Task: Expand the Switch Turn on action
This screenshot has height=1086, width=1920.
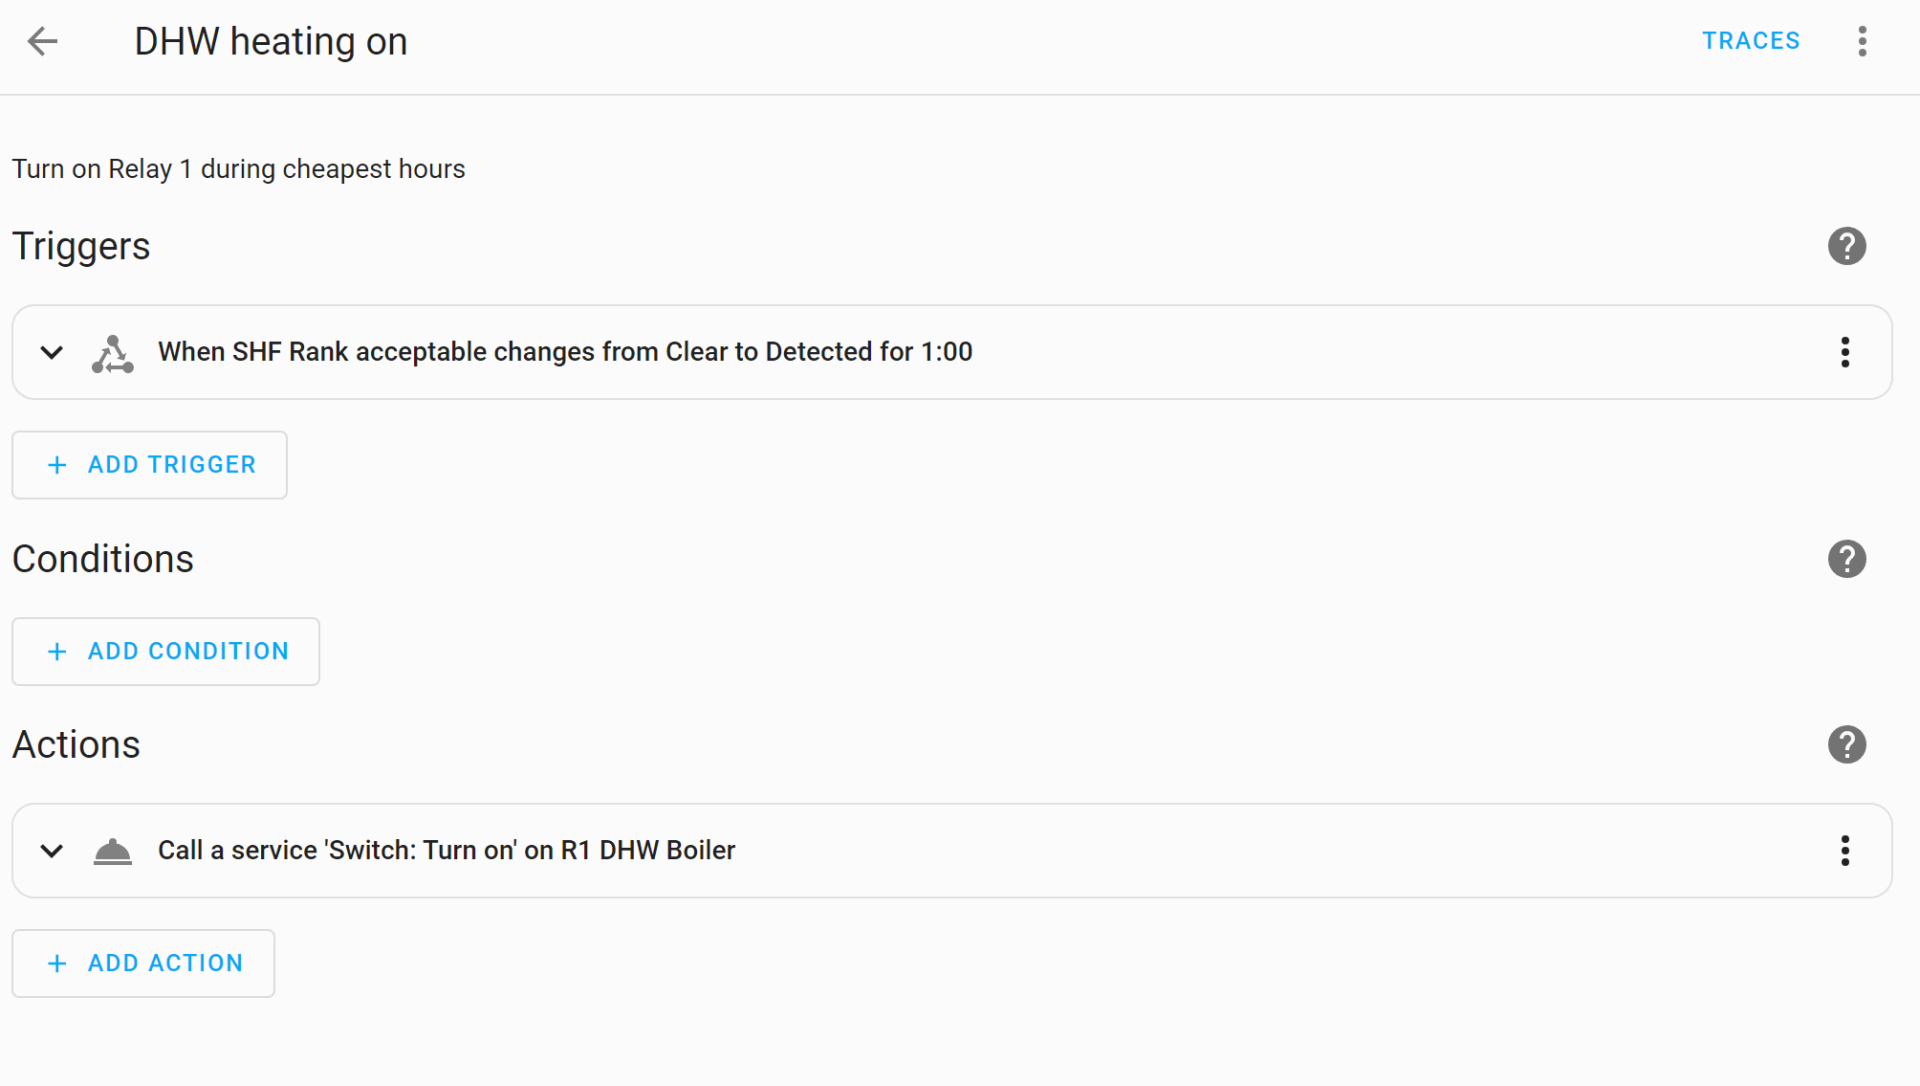Action: point(52,851)
